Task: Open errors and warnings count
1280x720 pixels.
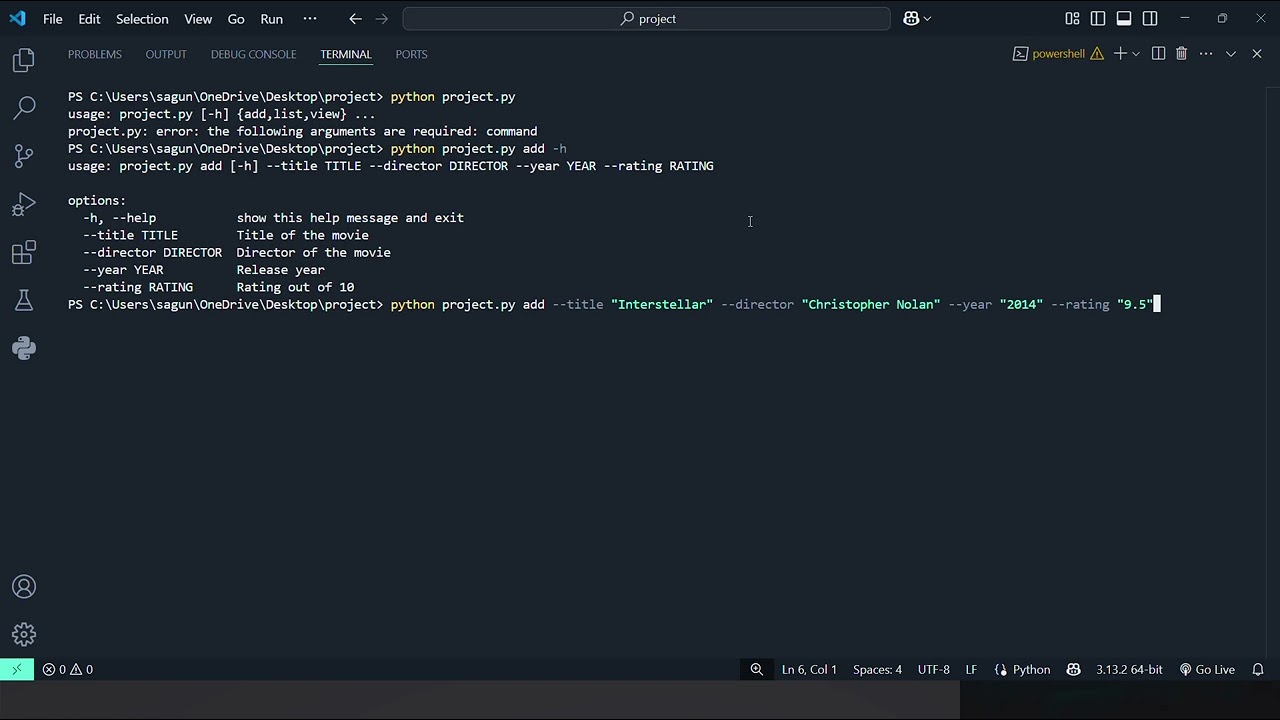Action: (68, 669)
